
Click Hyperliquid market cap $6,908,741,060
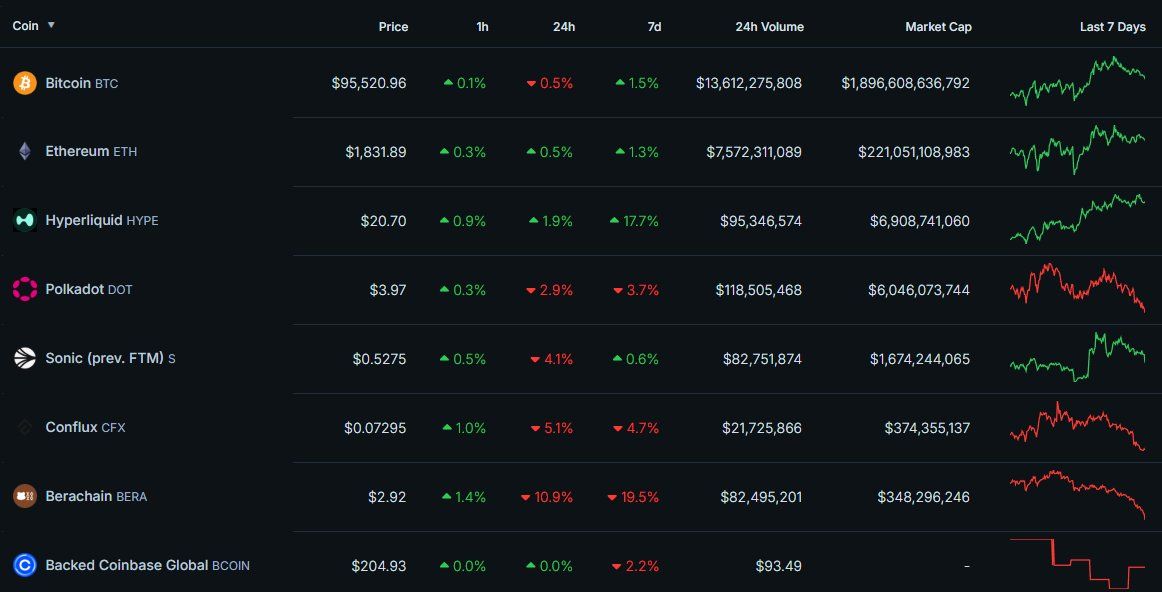[920, 221]
